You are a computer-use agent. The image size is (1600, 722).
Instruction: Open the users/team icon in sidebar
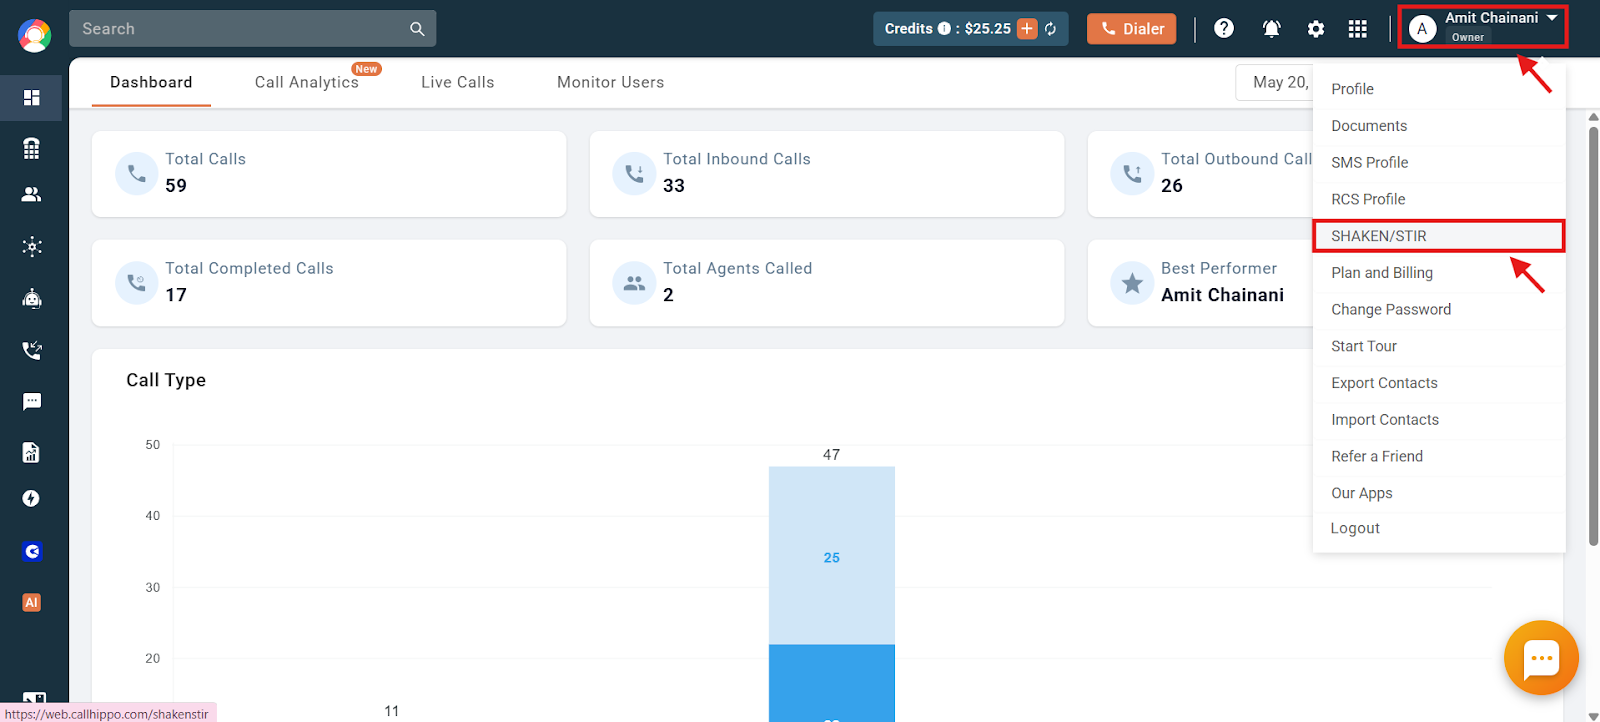(x=32, y=195)
